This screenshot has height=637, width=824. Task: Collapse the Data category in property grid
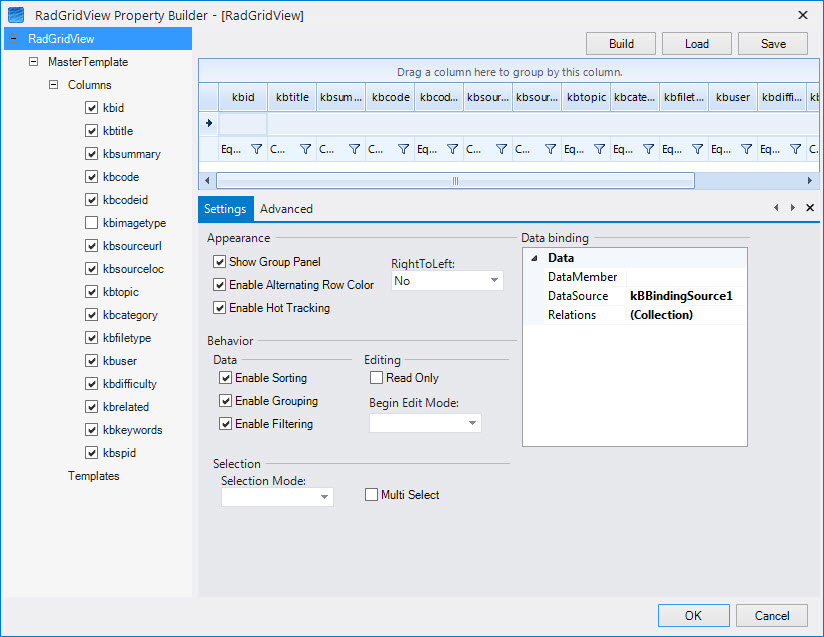coord(534,258)
